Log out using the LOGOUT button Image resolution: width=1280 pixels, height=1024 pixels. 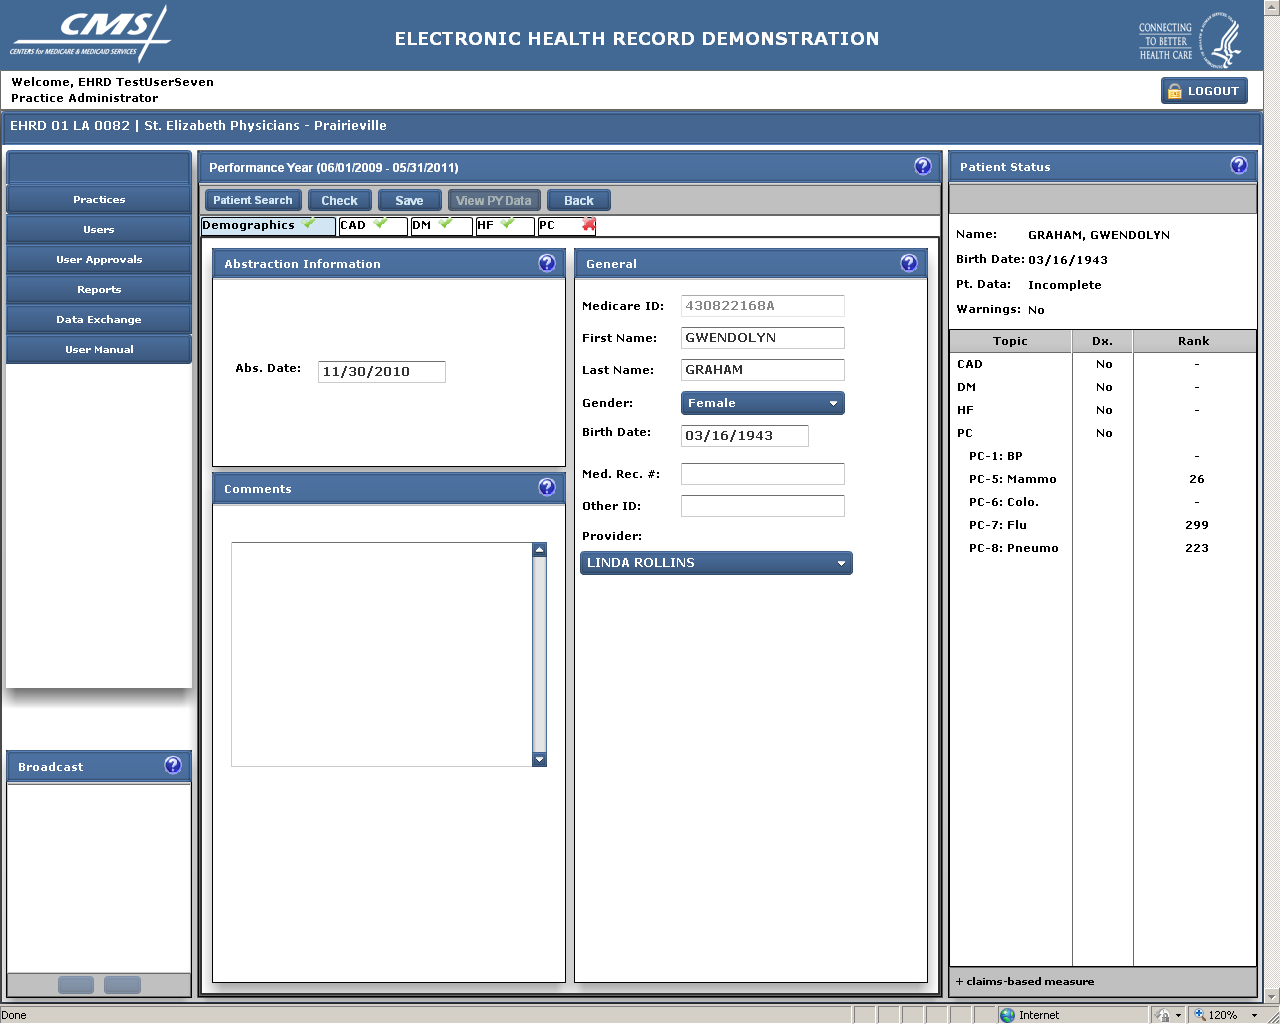coord(1203,91)
